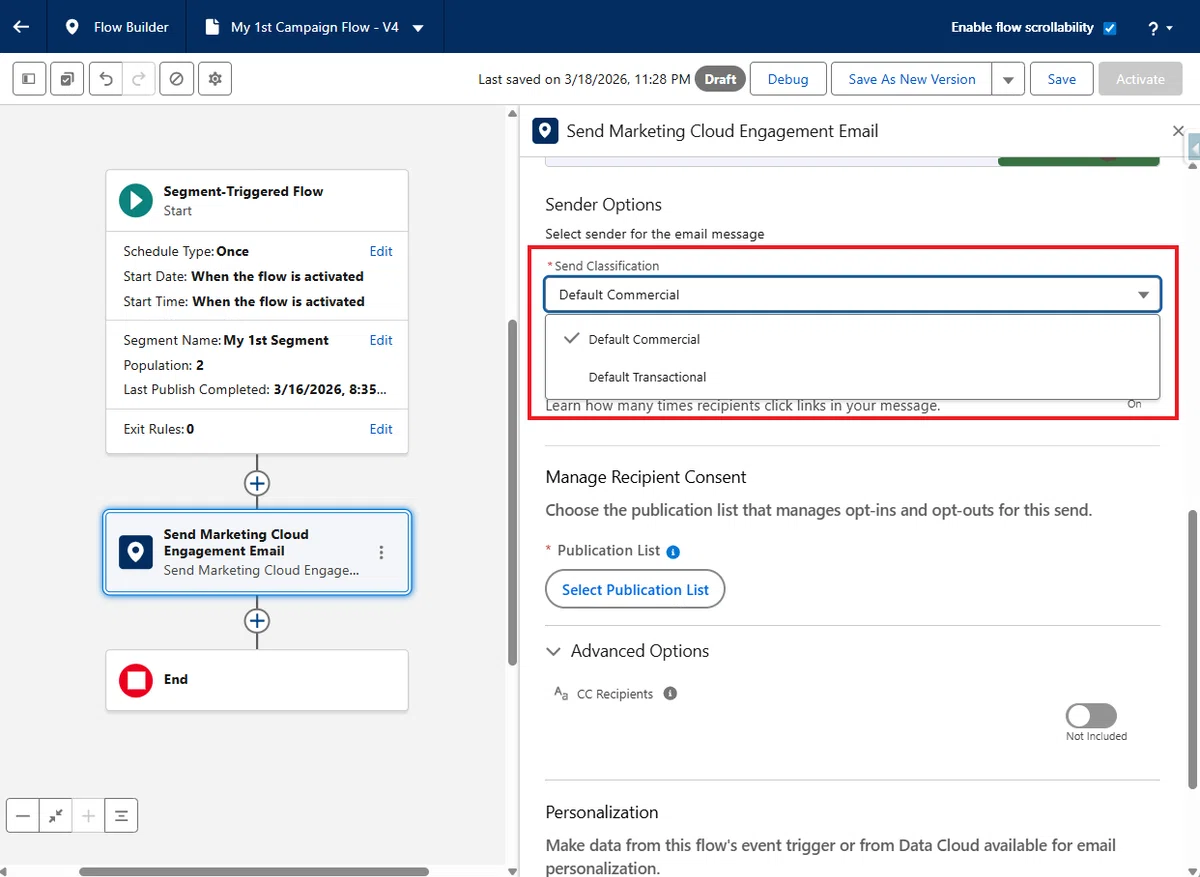Undo the last change
The height and width of the screenshot is (877, 1200).
click(105, 79)
